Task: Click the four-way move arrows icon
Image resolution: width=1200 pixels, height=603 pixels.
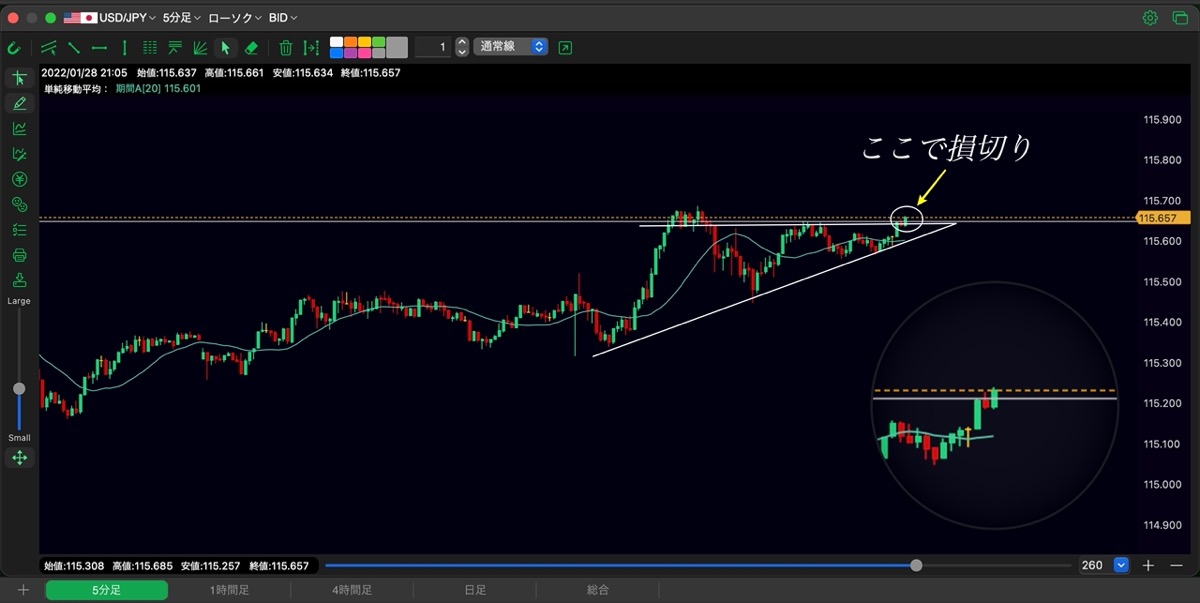Action: pos(19,458)
